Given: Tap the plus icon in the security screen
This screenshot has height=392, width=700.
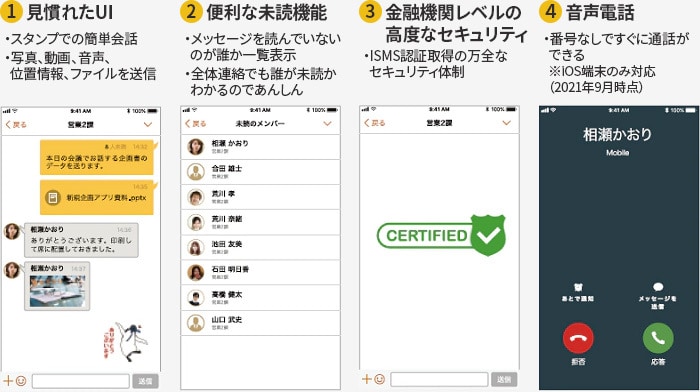Looking at the screenshot, I should pyautogui.click(x=367, y=379).
